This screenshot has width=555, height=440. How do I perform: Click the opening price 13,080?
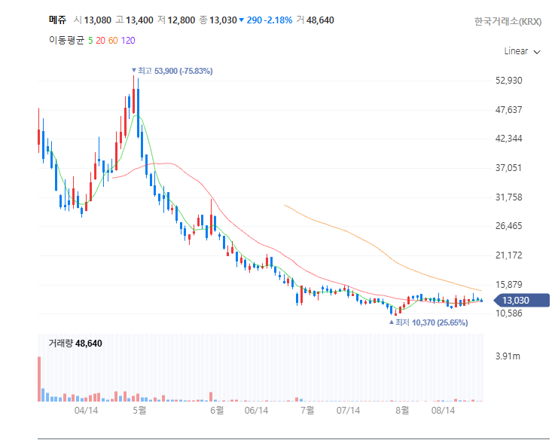point(97,20)
